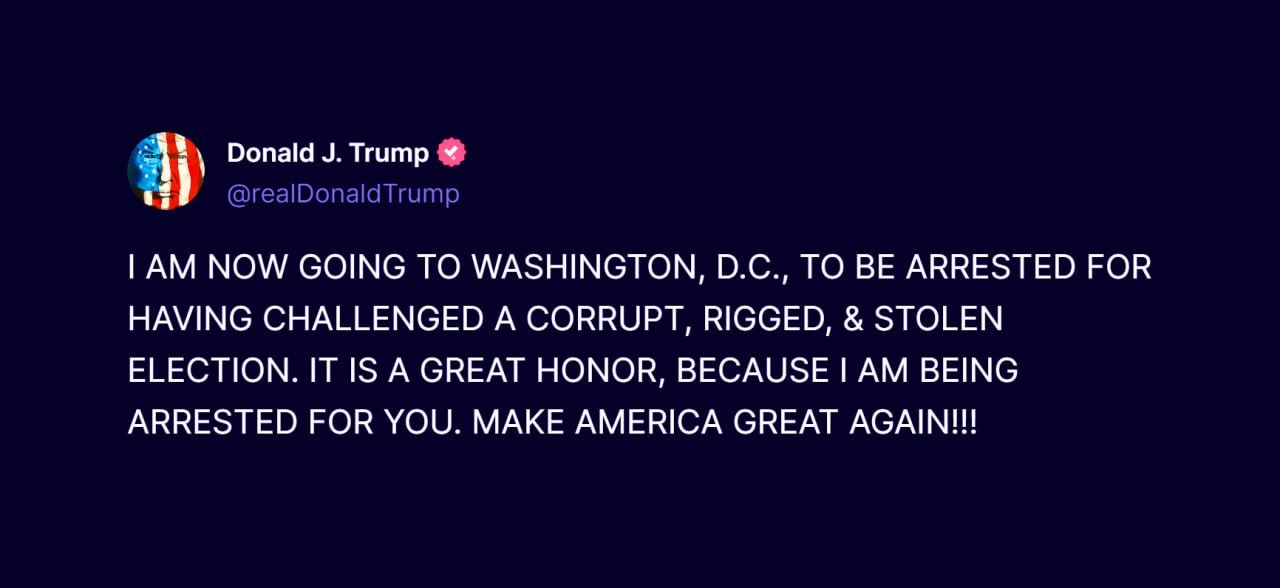Viewport: 1280px width, 588px height.
Task: Select the word BECAUSE in the post
Action: point(752,371)
